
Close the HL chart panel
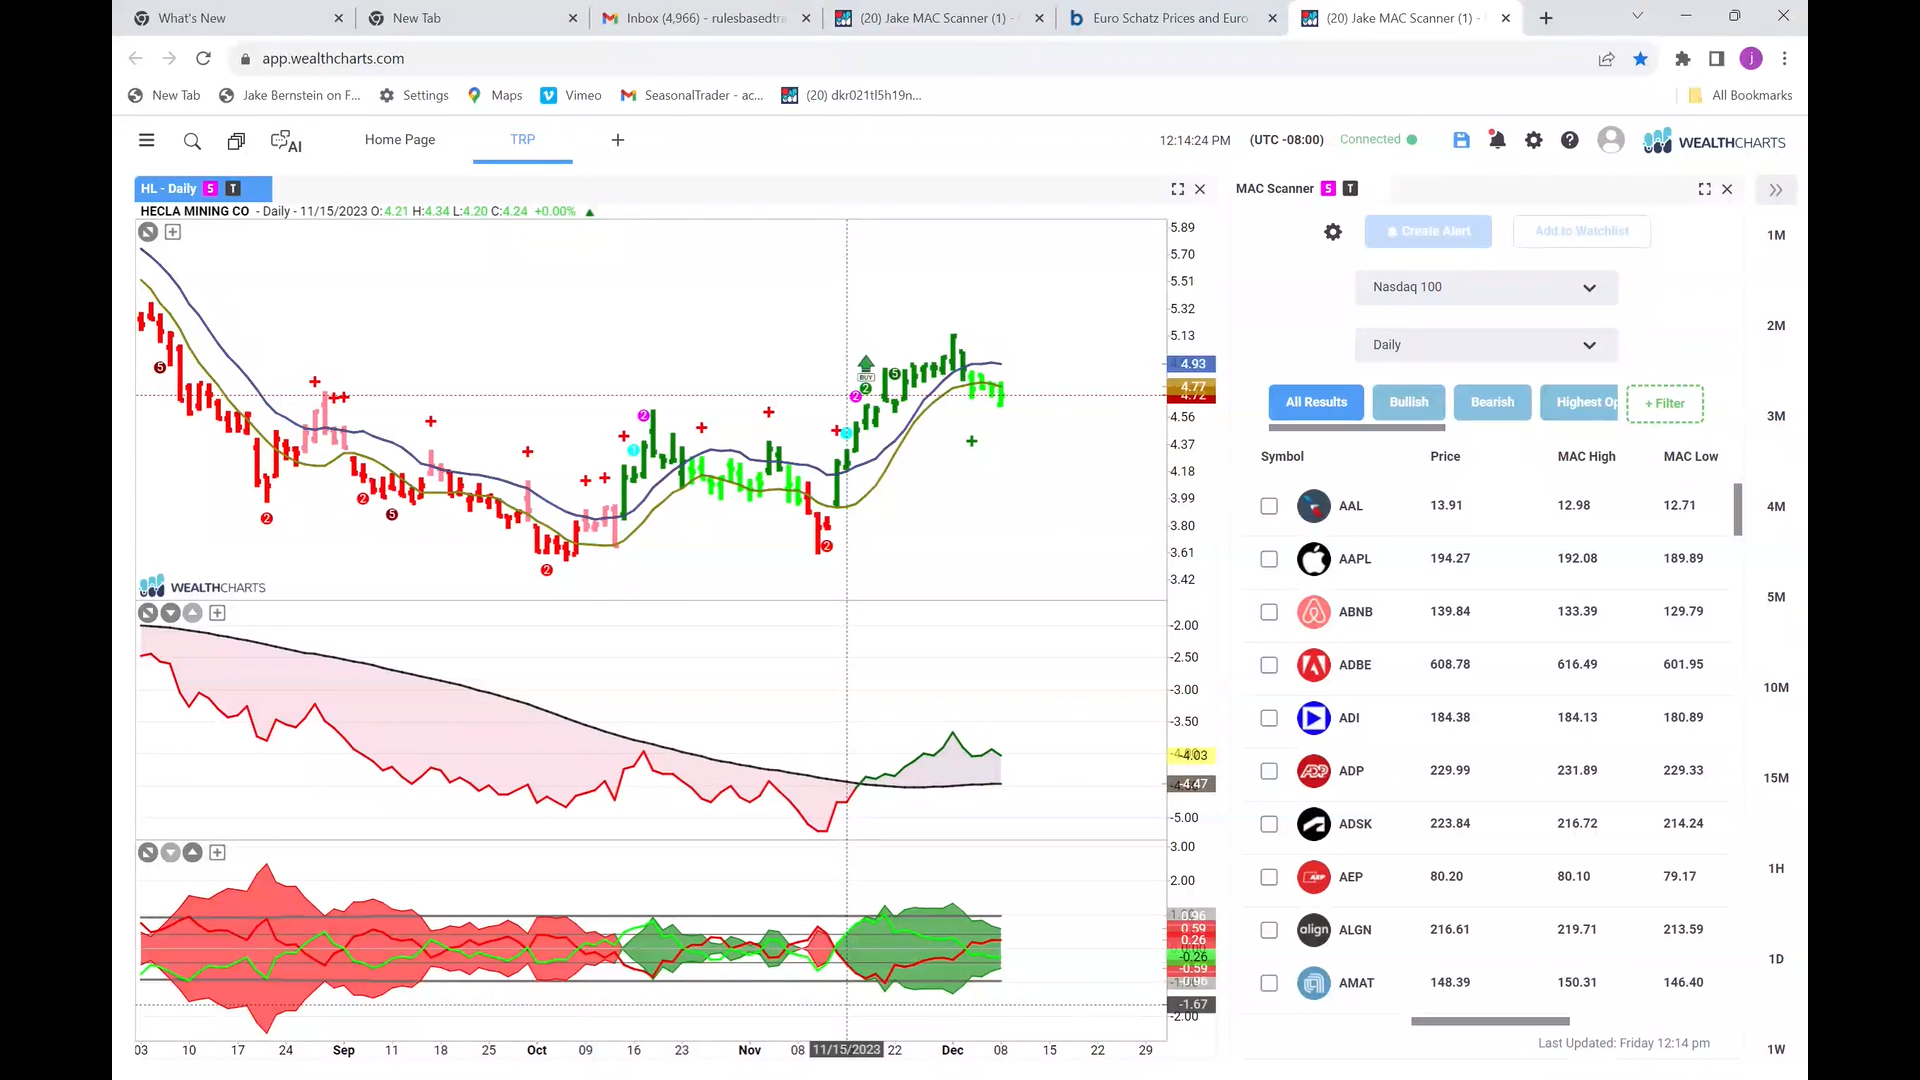pyautogui.click(x=1200, y=189)
